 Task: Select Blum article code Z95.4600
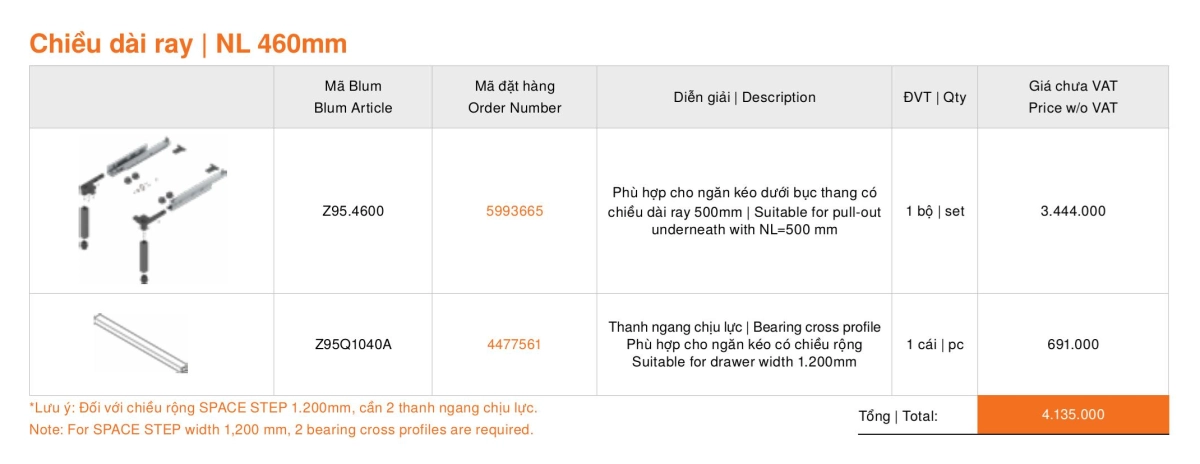coord(353,211)
